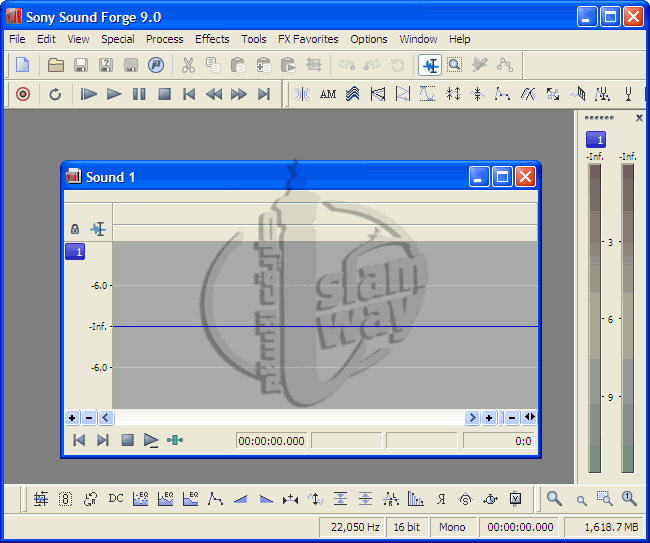
Task: Open the Special menu
Action: [118, 39]
